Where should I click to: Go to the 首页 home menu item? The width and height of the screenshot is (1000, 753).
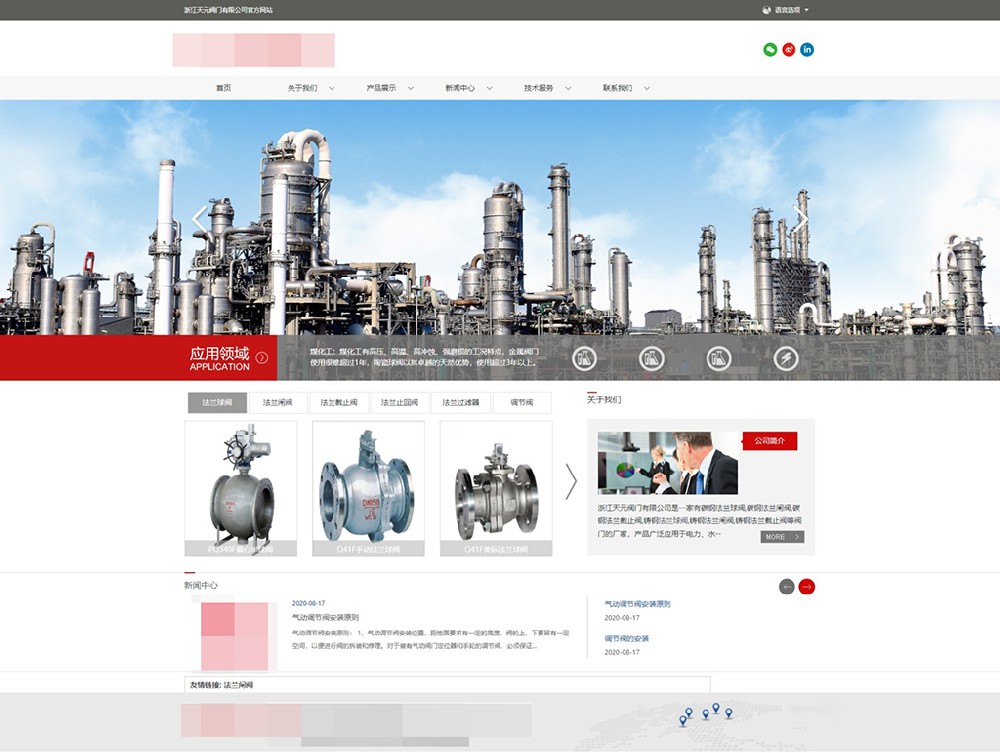223,88
